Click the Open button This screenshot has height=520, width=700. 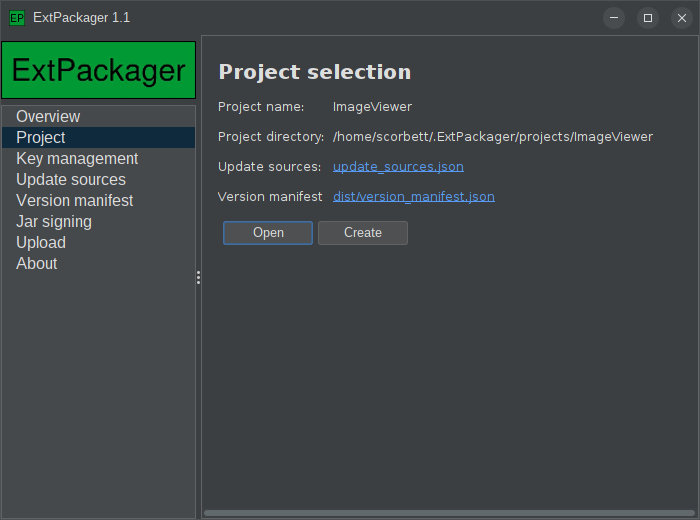(x=268, y=233)
